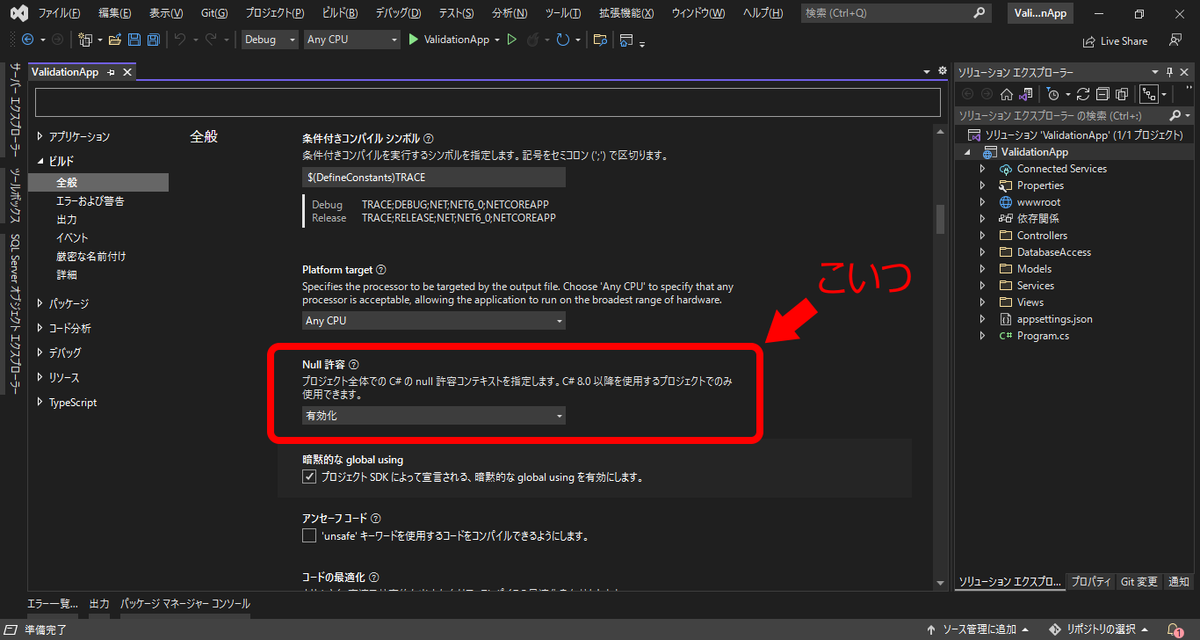Viewport: 1200px width, 640px height.
Task: Click the browser refresh circular arrow icon
Action: coord(563,40)
